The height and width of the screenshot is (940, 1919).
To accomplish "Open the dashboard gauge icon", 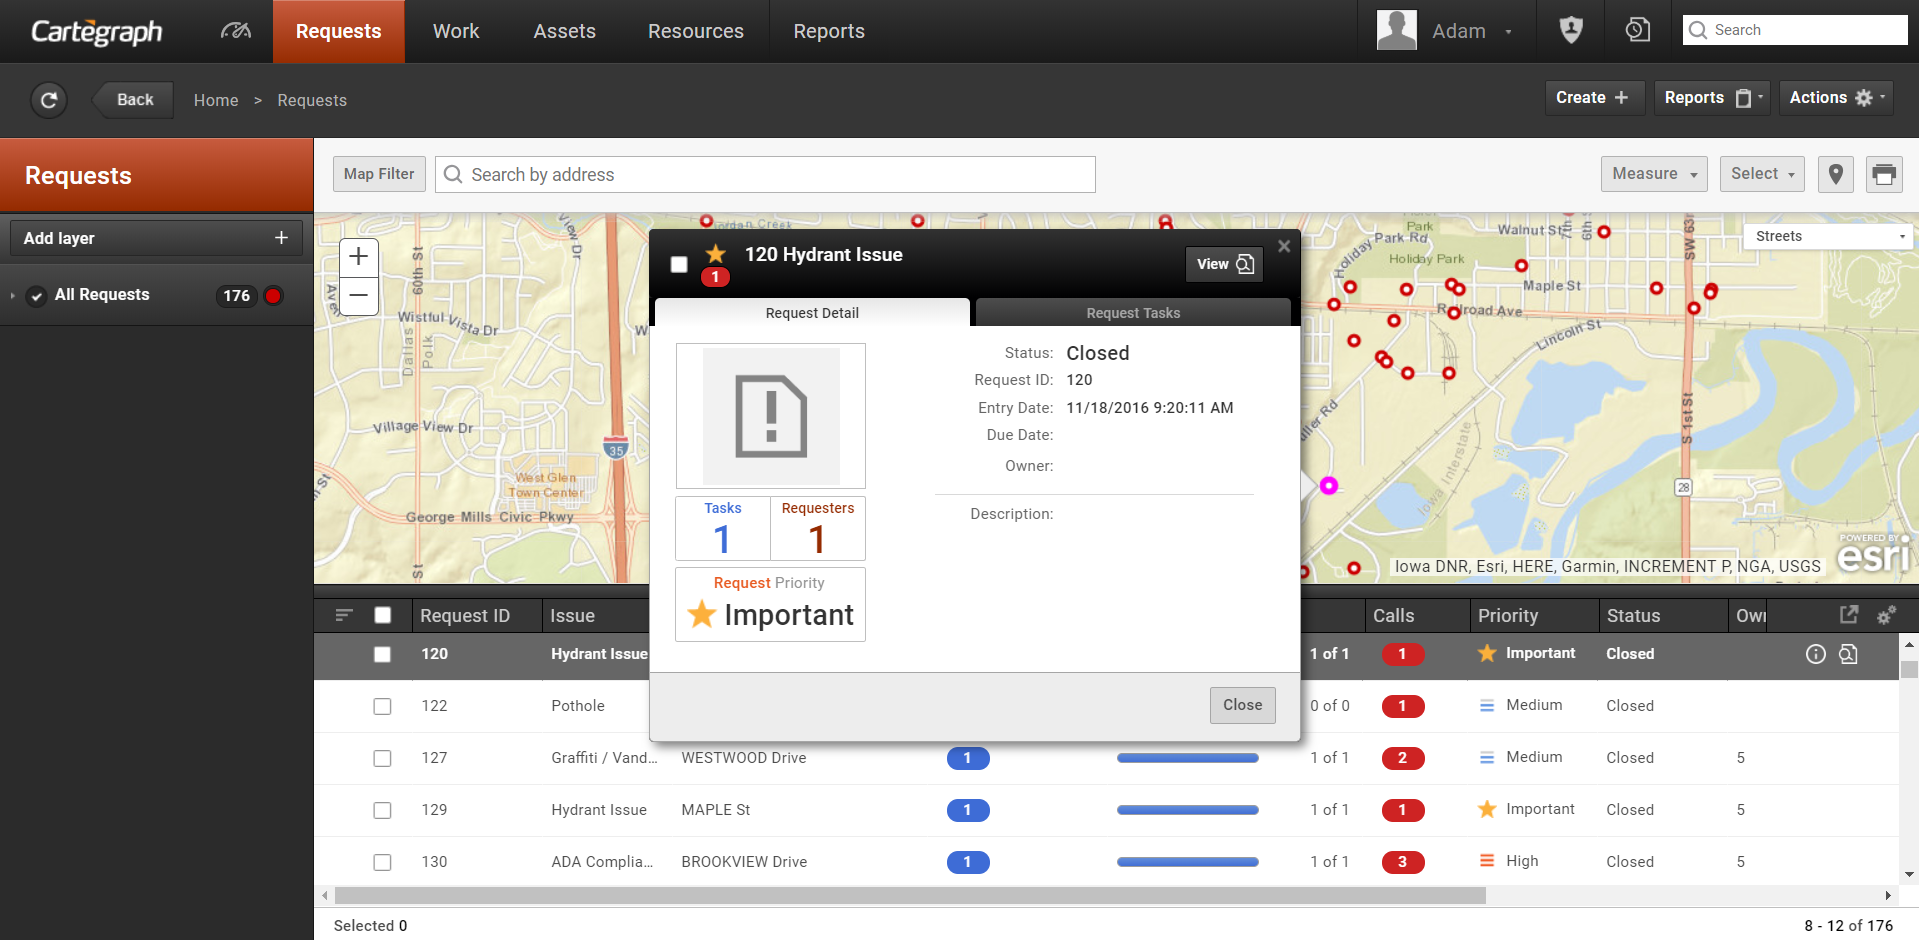I will point(235,31).
